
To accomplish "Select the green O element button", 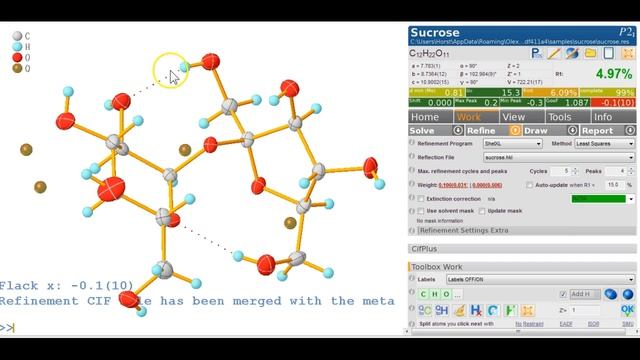I will coord(446,294).
